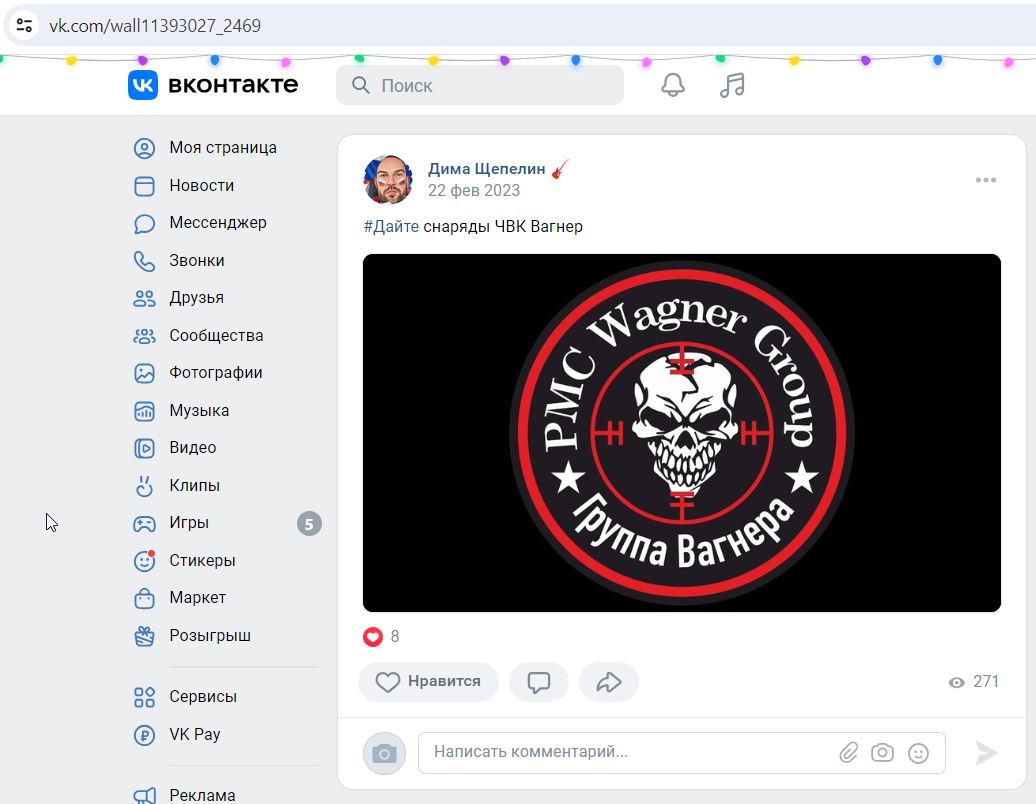Click the ВКОНТАКТЕ wordmark
The image size is (1036, 804).
(233, 85)
